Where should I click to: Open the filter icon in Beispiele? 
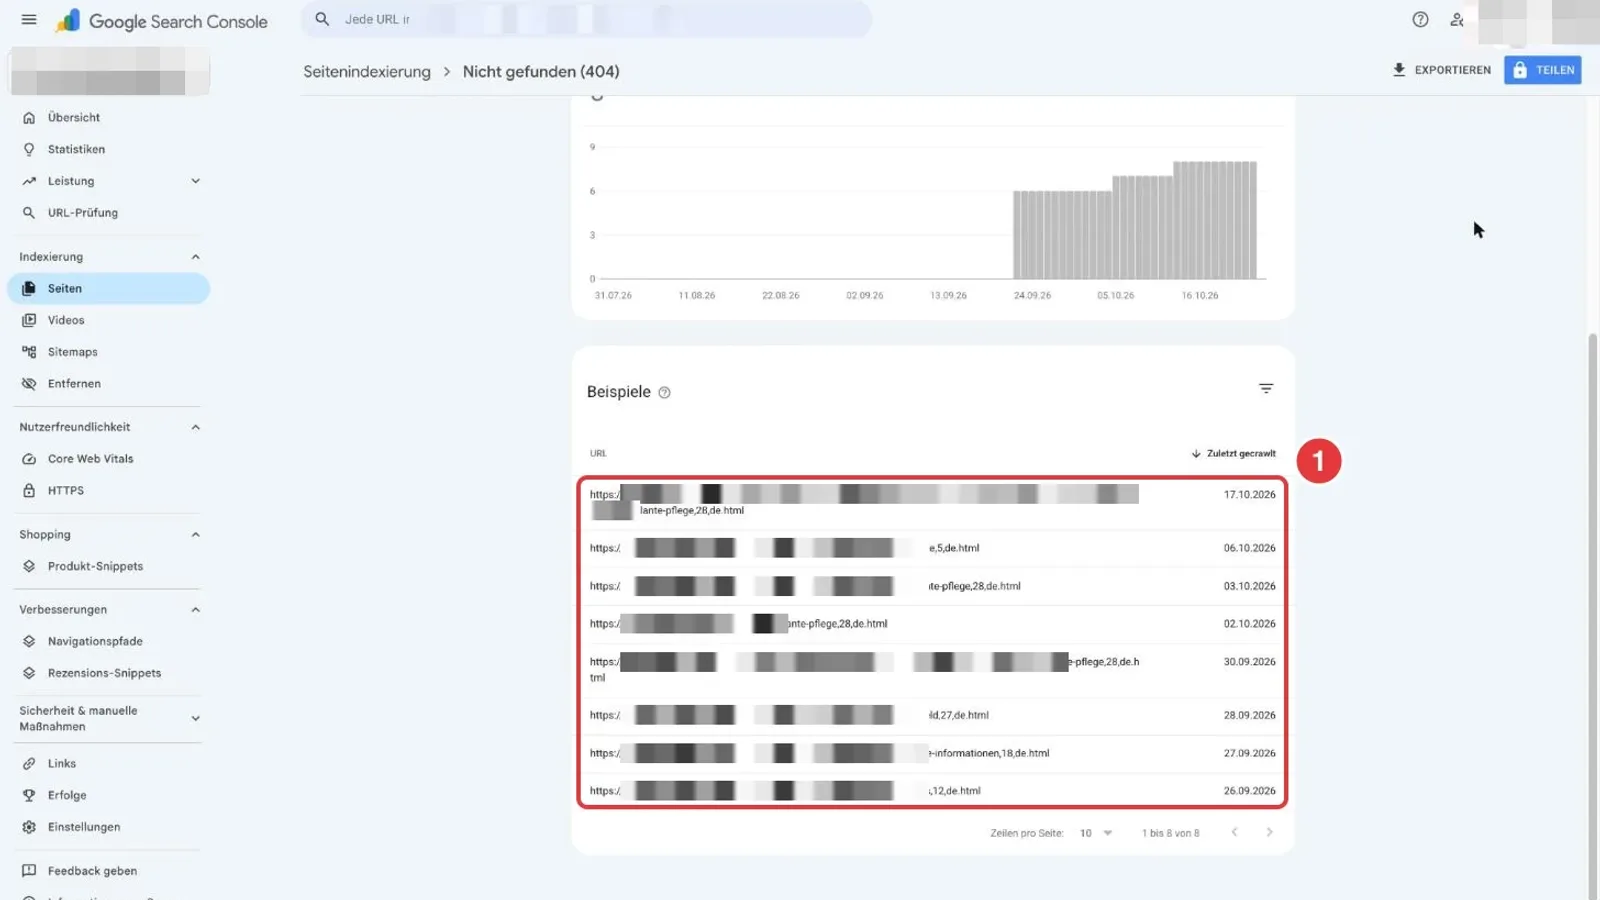coord(1266,388)
